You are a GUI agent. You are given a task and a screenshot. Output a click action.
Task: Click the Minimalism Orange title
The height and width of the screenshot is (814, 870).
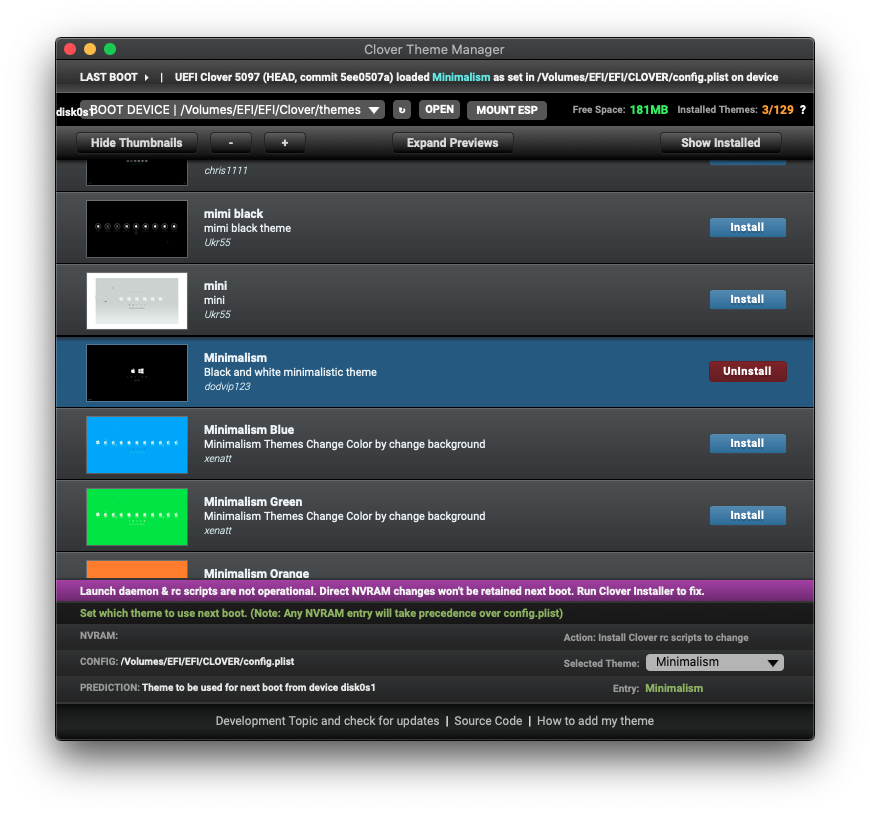[256, 573]
